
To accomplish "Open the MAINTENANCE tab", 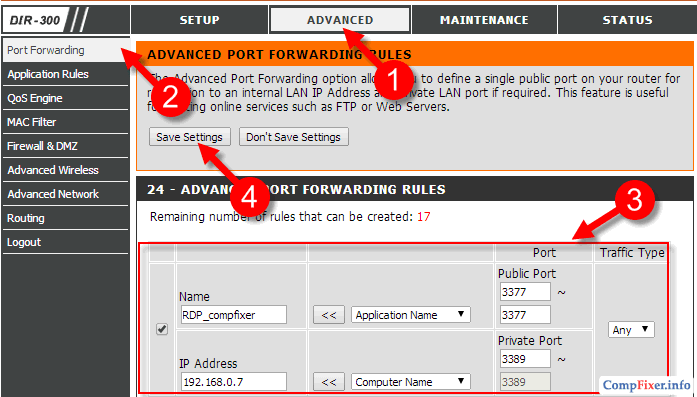I will click(x=484, y=20).
